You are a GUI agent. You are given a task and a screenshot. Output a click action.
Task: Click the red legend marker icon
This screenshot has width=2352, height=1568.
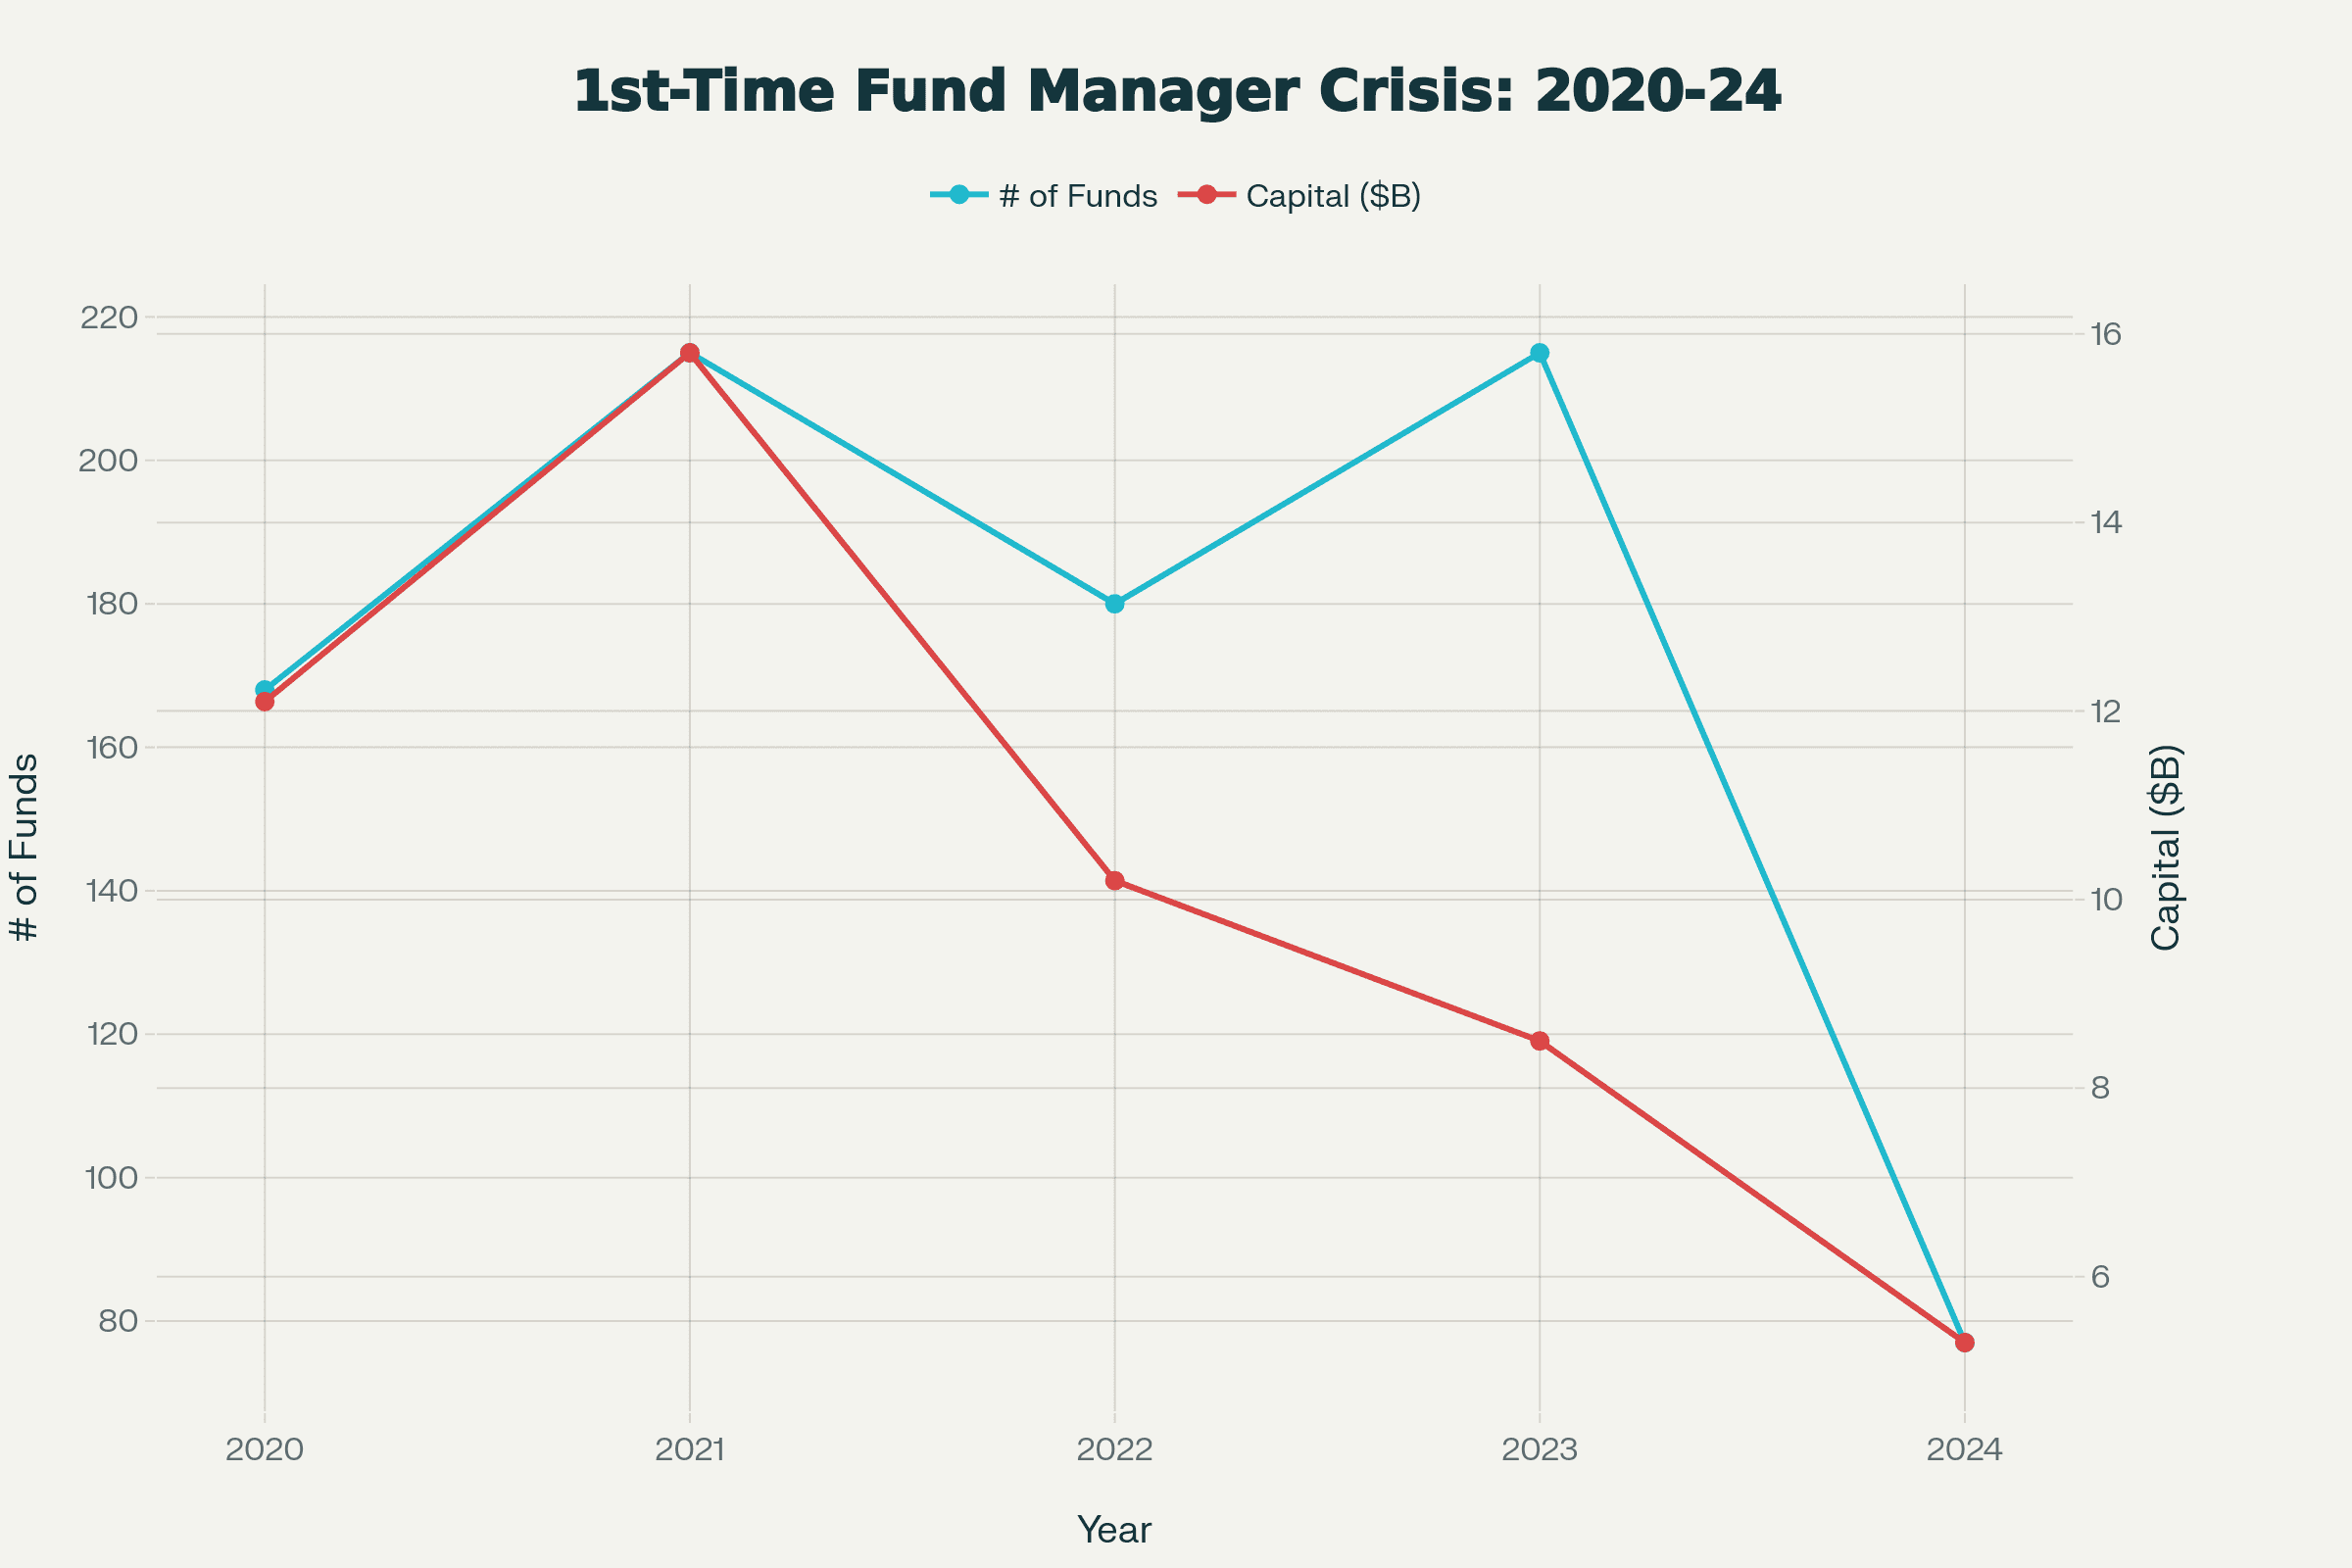pyautogui.click(x=1207, y=194)
